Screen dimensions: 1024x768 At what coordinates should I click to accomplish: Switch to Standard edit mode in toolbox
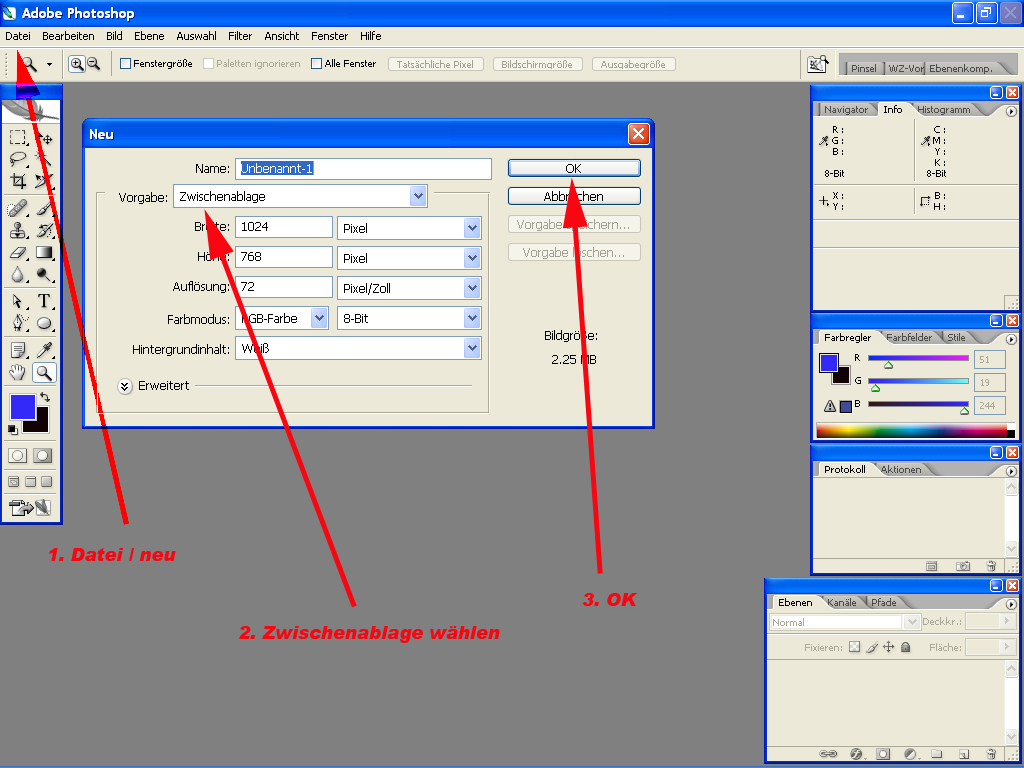point(18,455)
